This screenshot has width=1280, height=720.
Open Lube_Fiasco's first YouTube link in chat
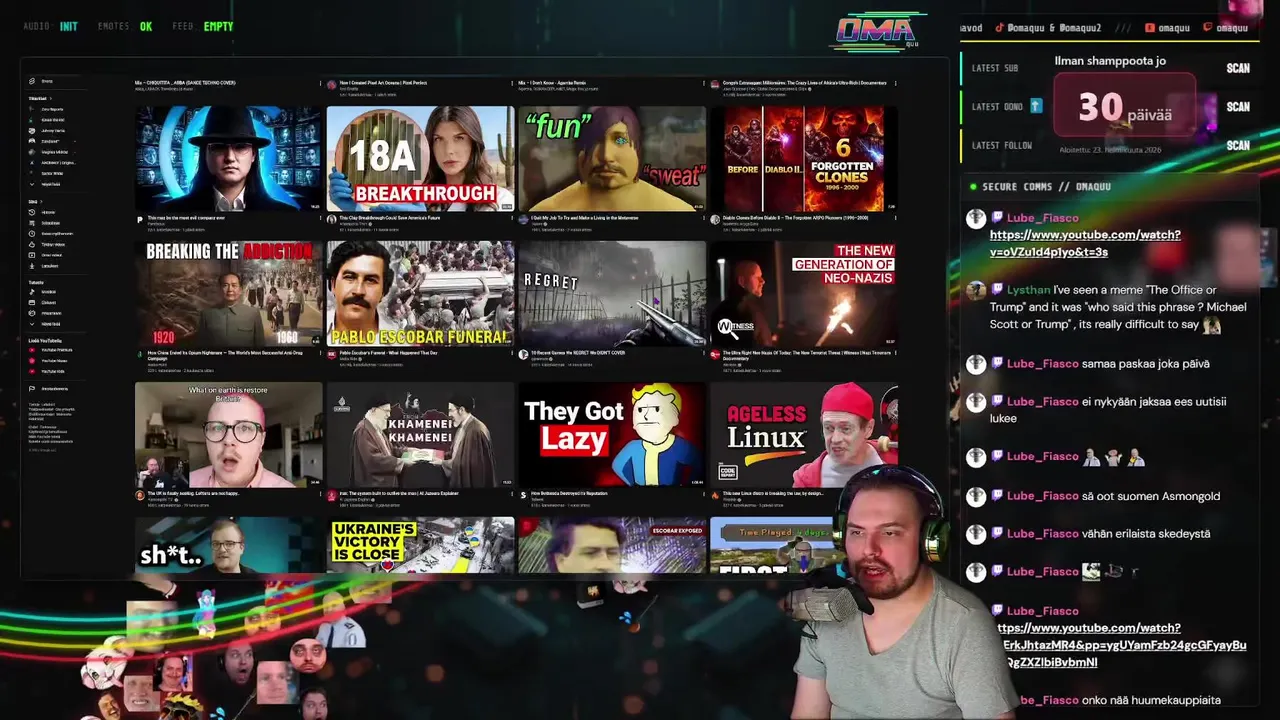click(1085, 243)
